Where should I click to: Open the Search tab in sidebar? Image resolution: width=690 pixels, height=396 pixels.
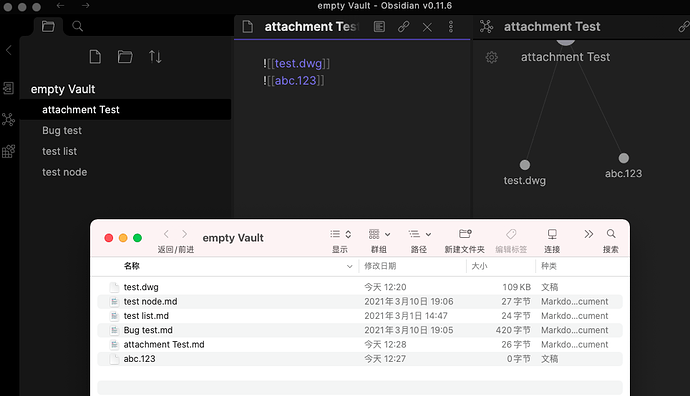click(x=77, y=26)
